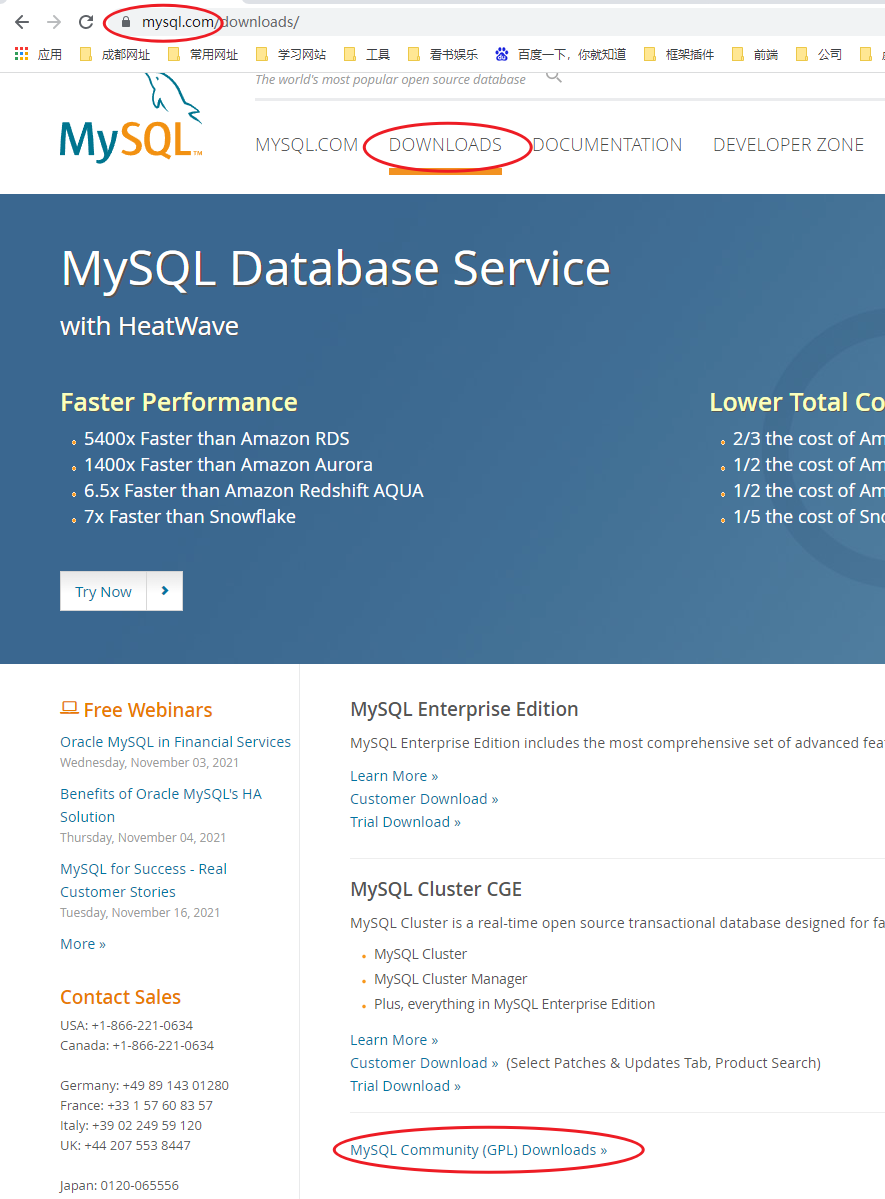Viewport: 885px width, 1199px height.
Task: Click Learn More under MySQL Cluster CGE
Action: pos(394,1040)
